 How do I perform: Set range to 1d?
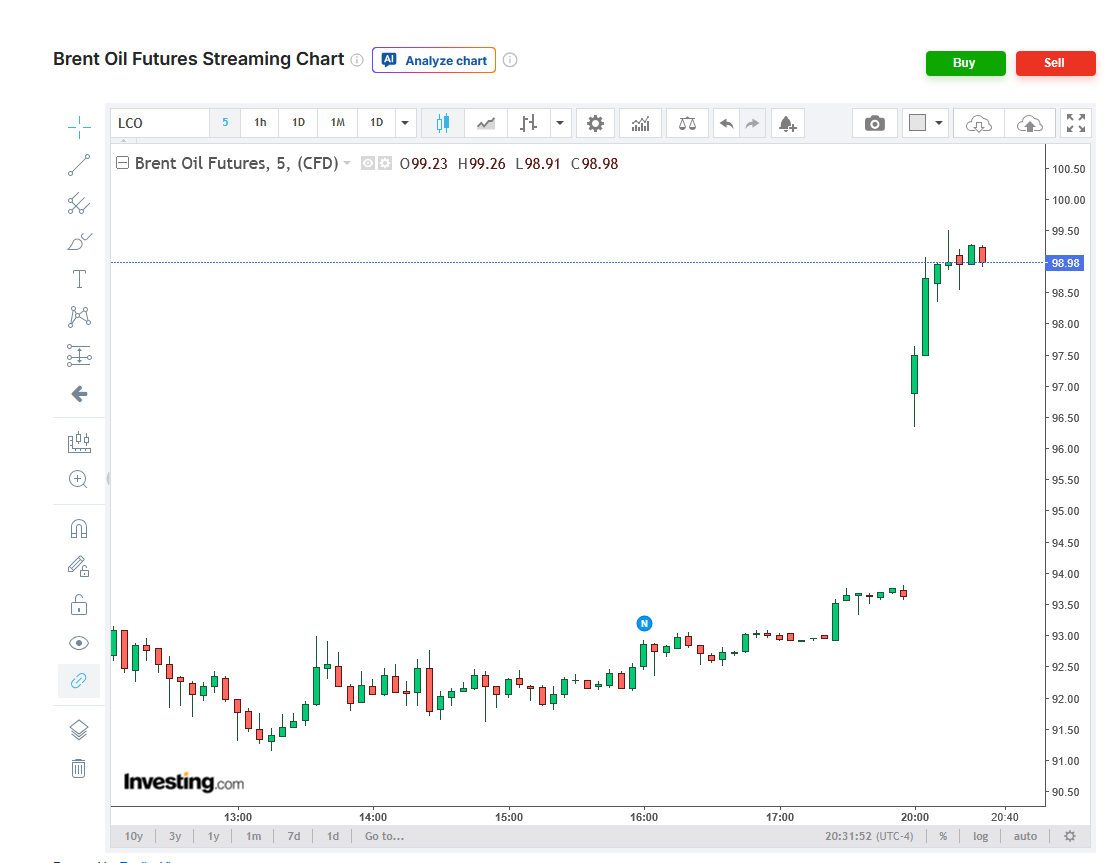(333, 836)
